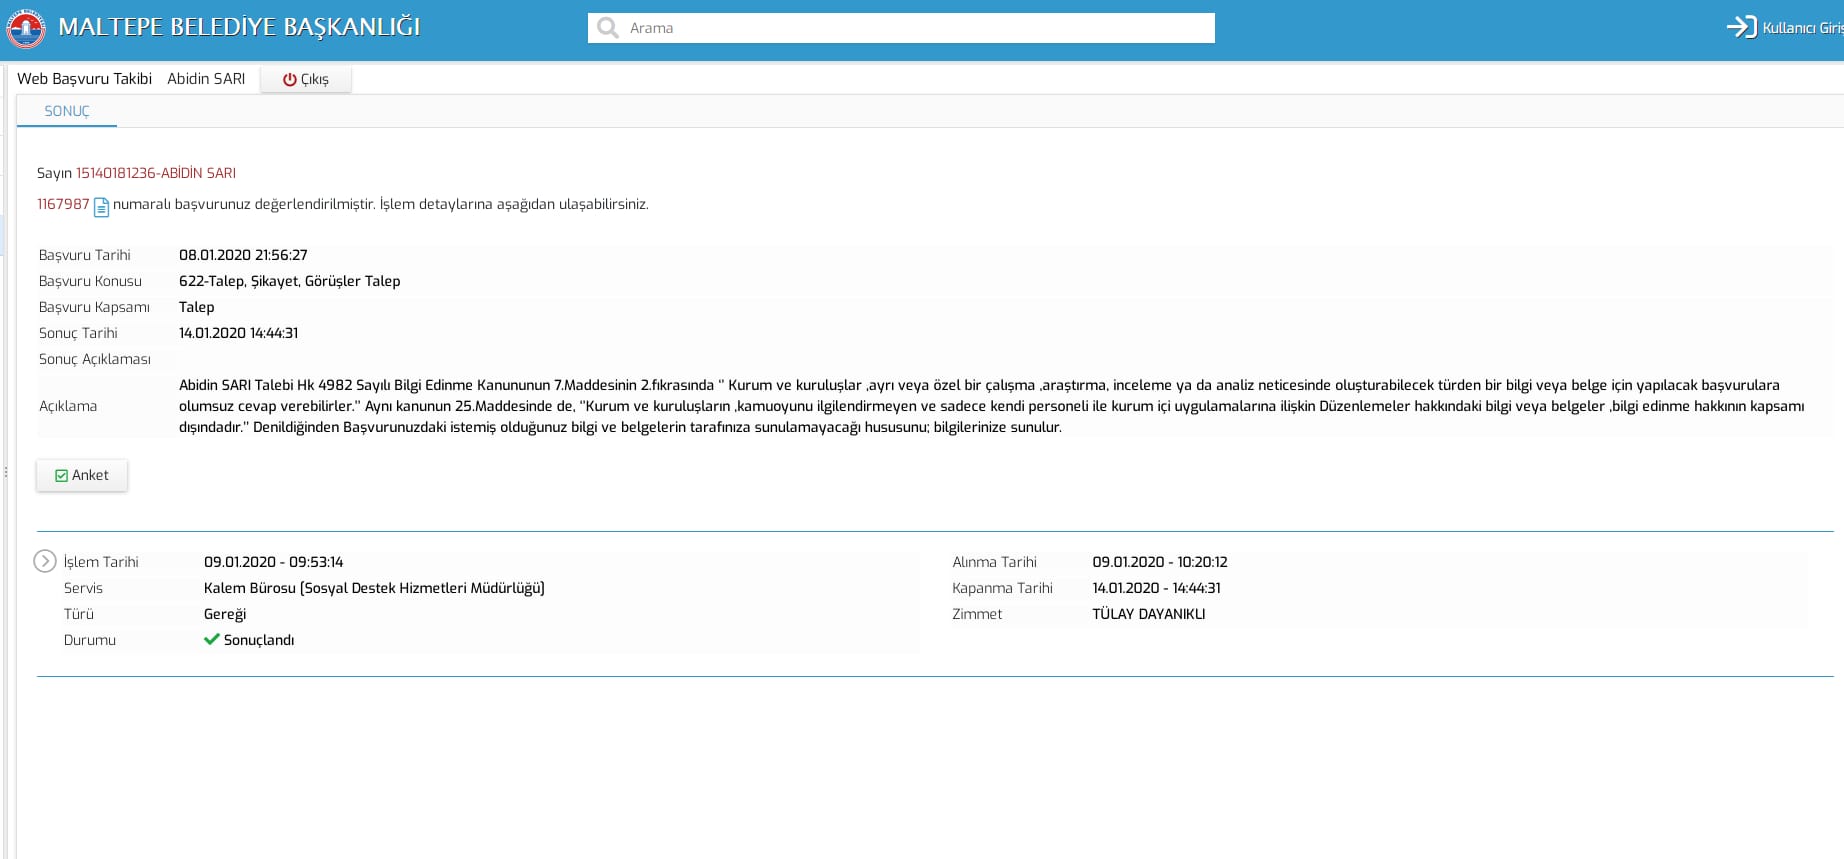Expand the İşlem Tarihi row chevron

tap(45, 561)
